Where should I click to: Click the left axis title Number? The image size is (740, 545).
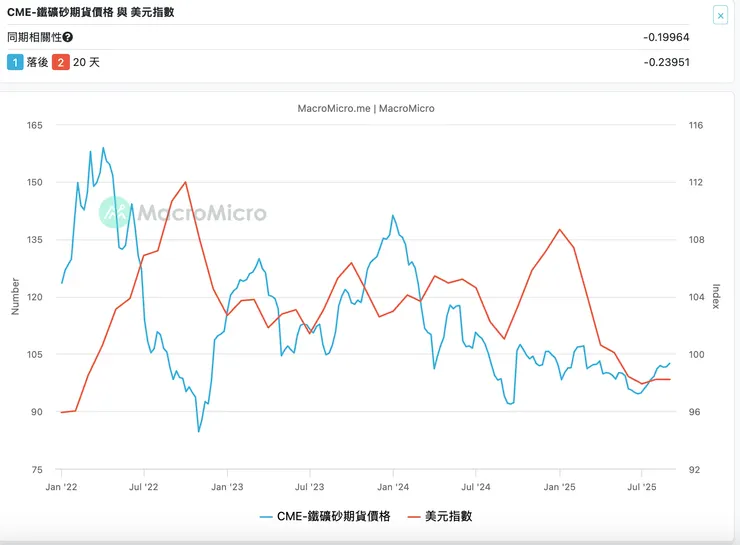[x=15, y=297]
